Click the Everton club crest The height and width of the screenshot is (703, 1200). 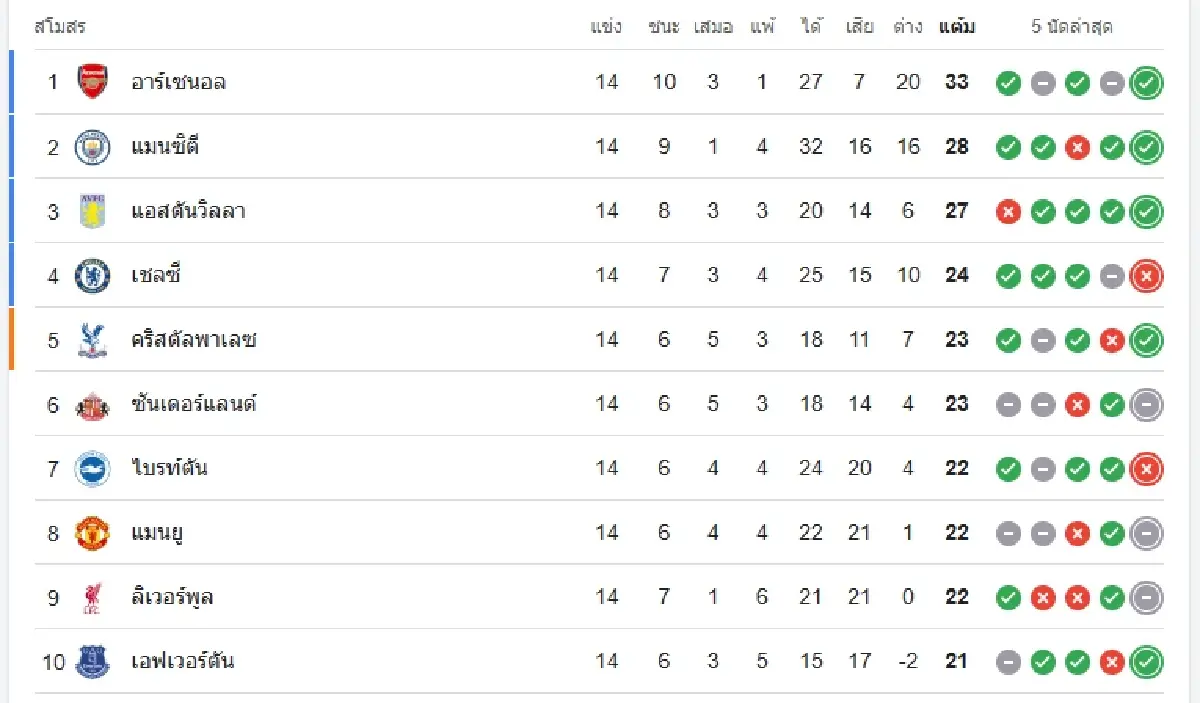[x=93, y=661]
